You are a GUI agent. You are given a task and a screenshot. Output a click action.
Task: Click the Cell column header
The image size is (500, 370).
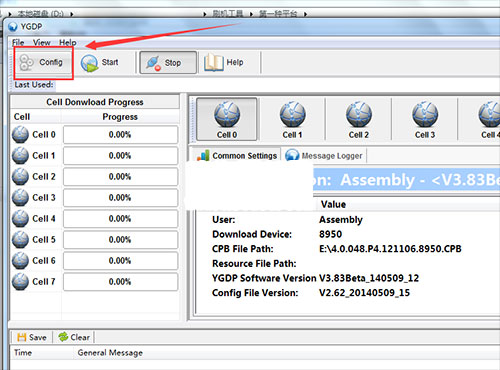[x=36, y=117]
